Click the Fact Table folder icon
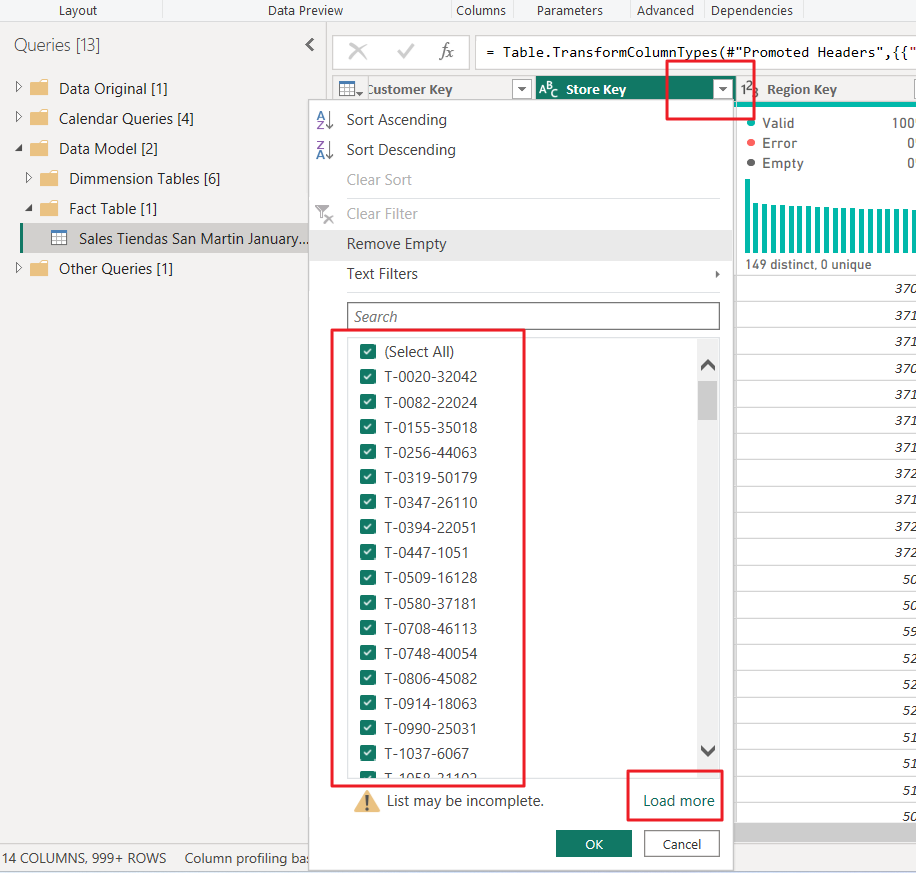 pyautogui.click(x=49, y=209)
